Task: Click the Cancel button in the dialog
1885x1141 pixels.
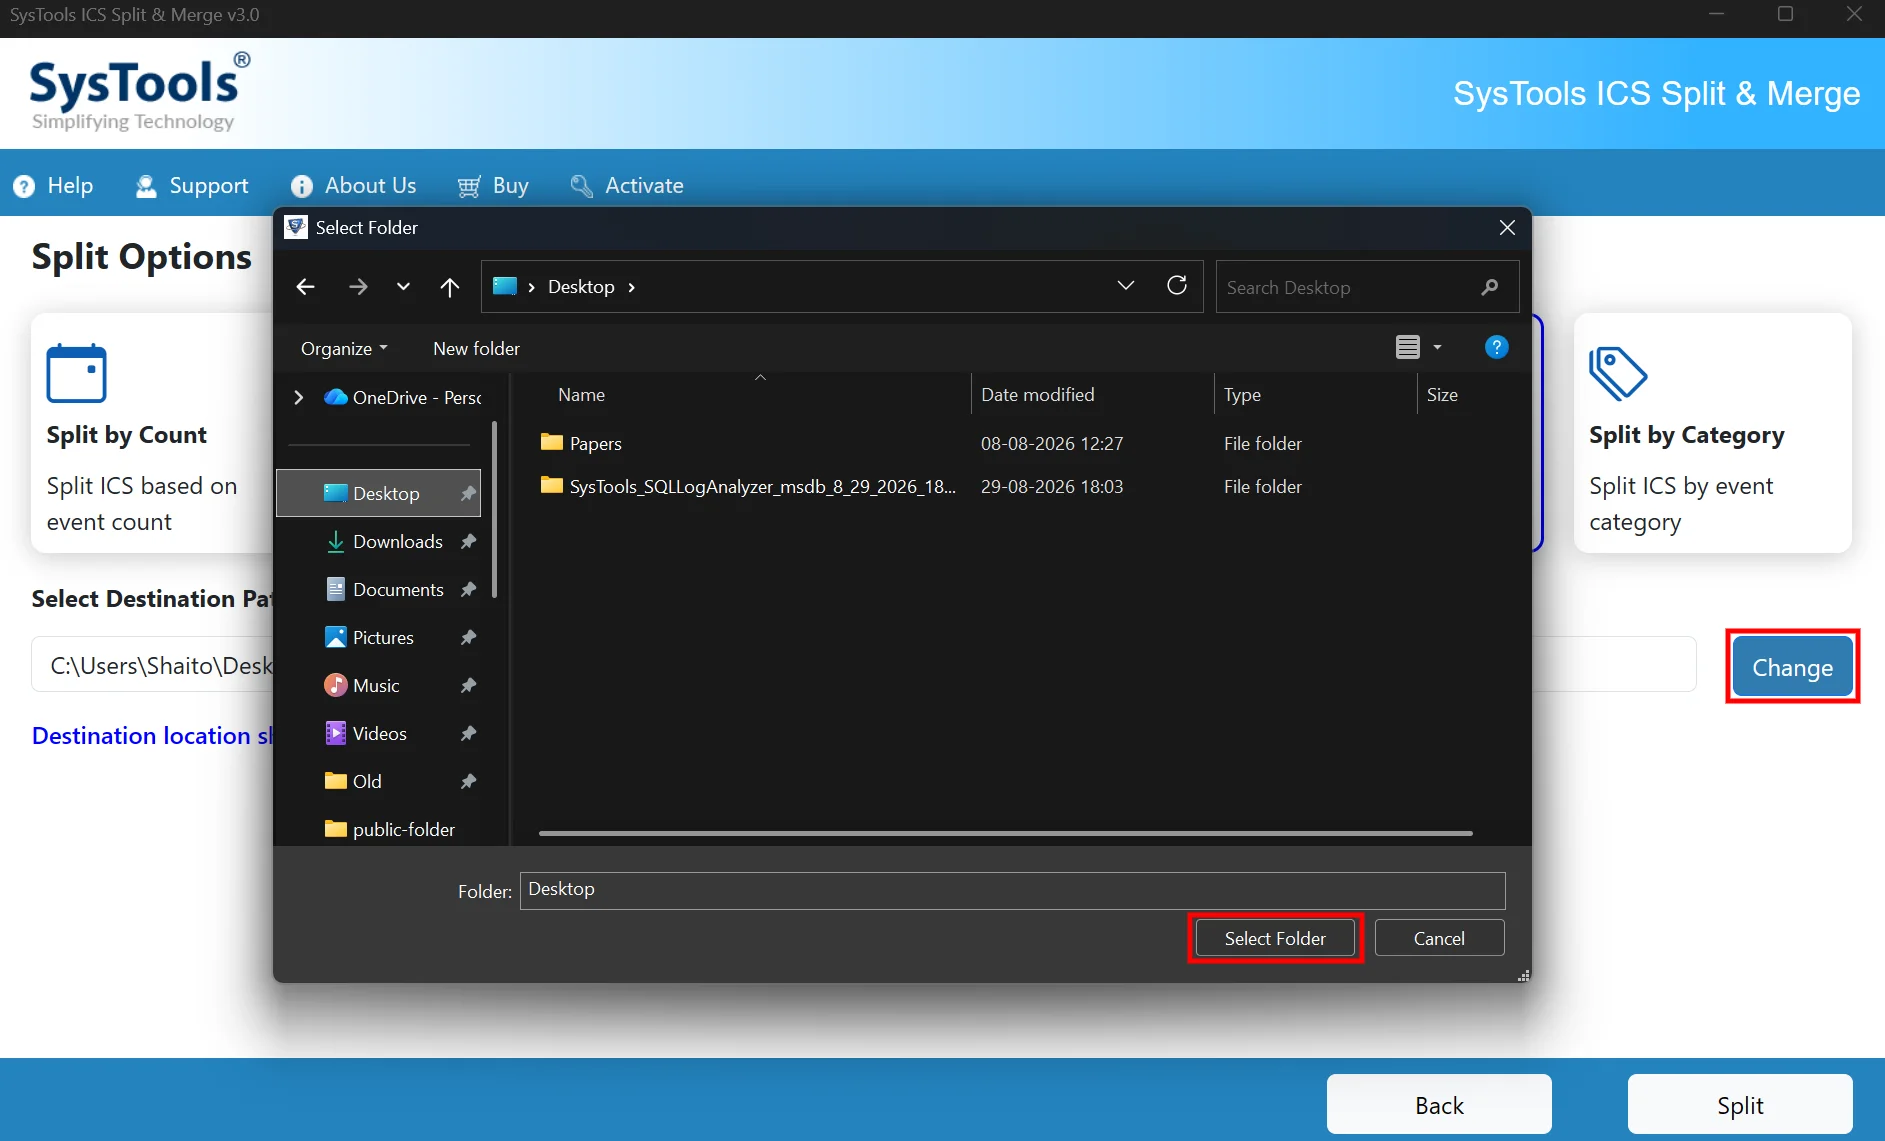Action: tap(1439, 938)
